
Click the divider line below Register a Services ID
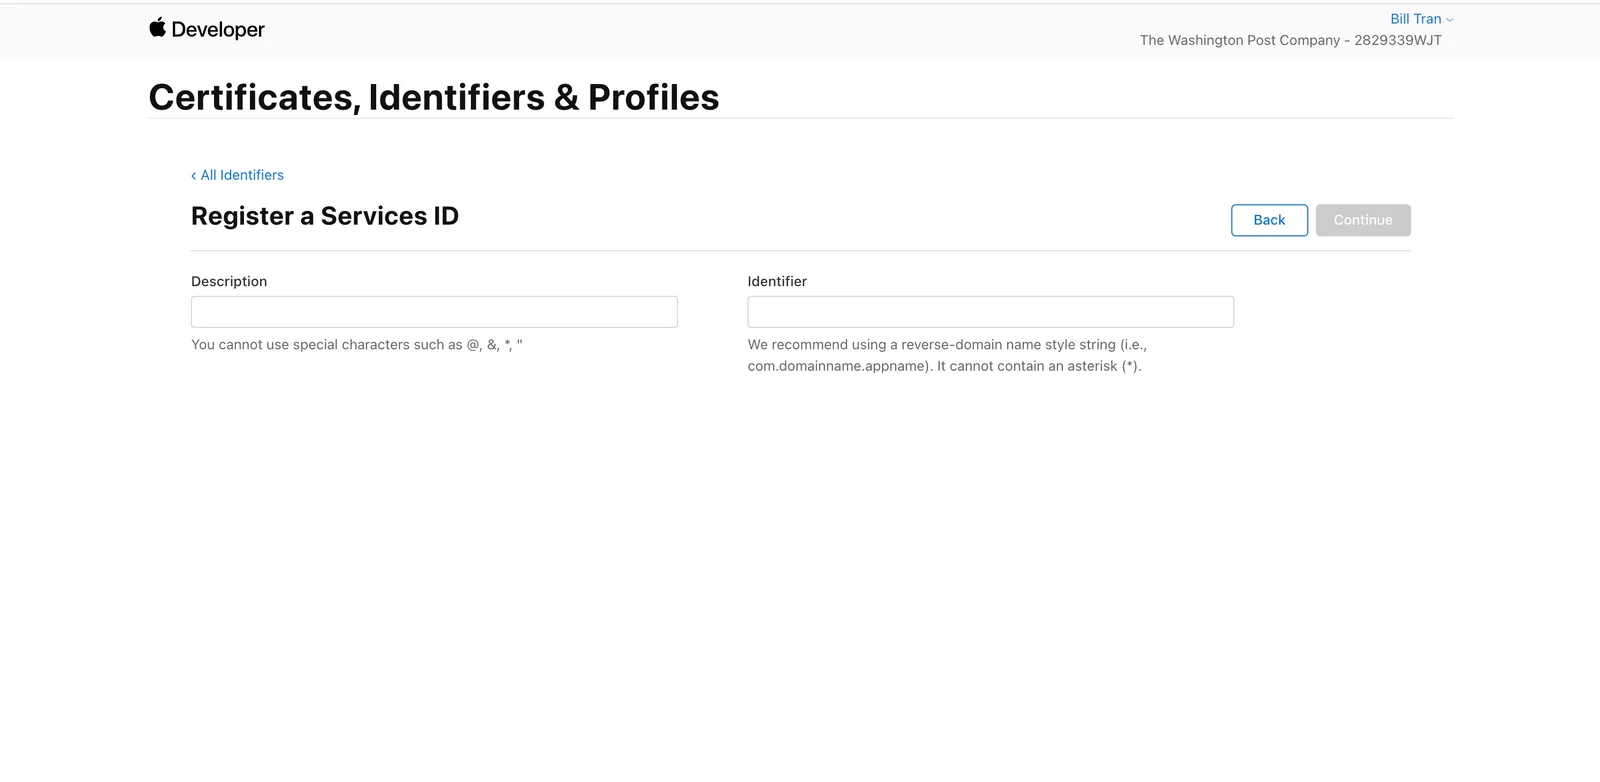800,251
